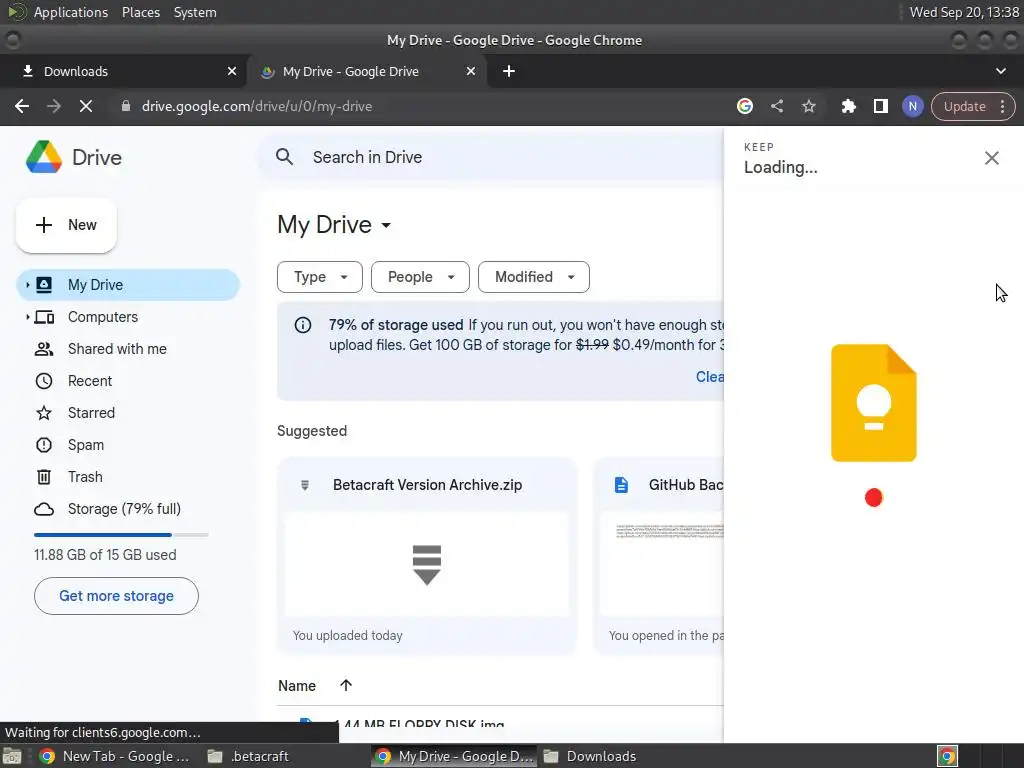Screen dimensions: 1024x768
Task: Click the Google Keep lightbulb icon
Action: pos(873,403)
